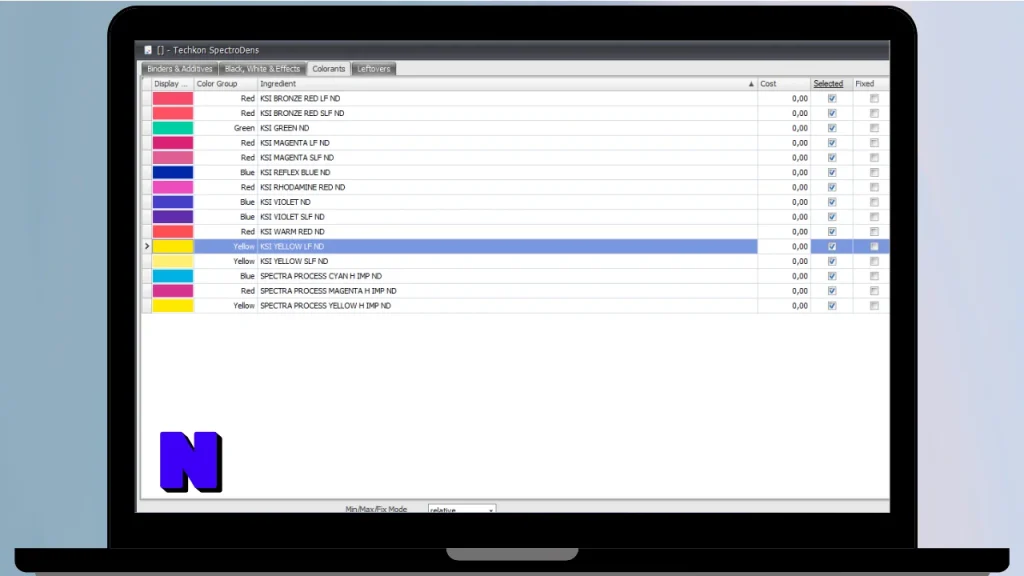Open the Leftovers tab
The width and height of the screenshot is (1024, 576).
[x=374, y=69]
